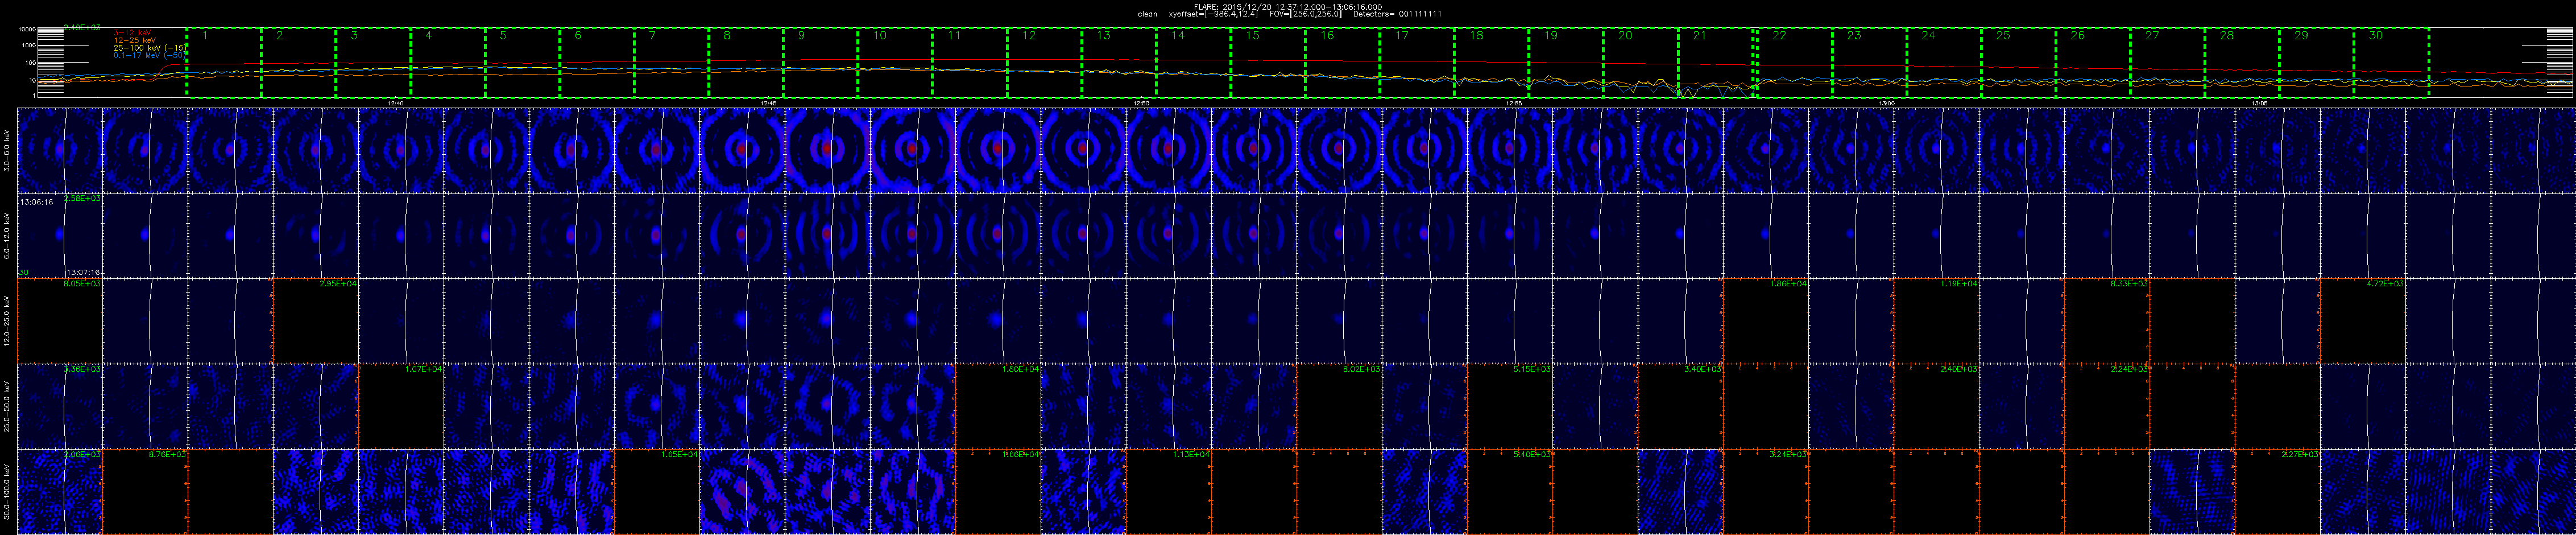Screen dimensions: 2576x535
Task: Select time interval box numbered 30
Action: (2391, 62)
